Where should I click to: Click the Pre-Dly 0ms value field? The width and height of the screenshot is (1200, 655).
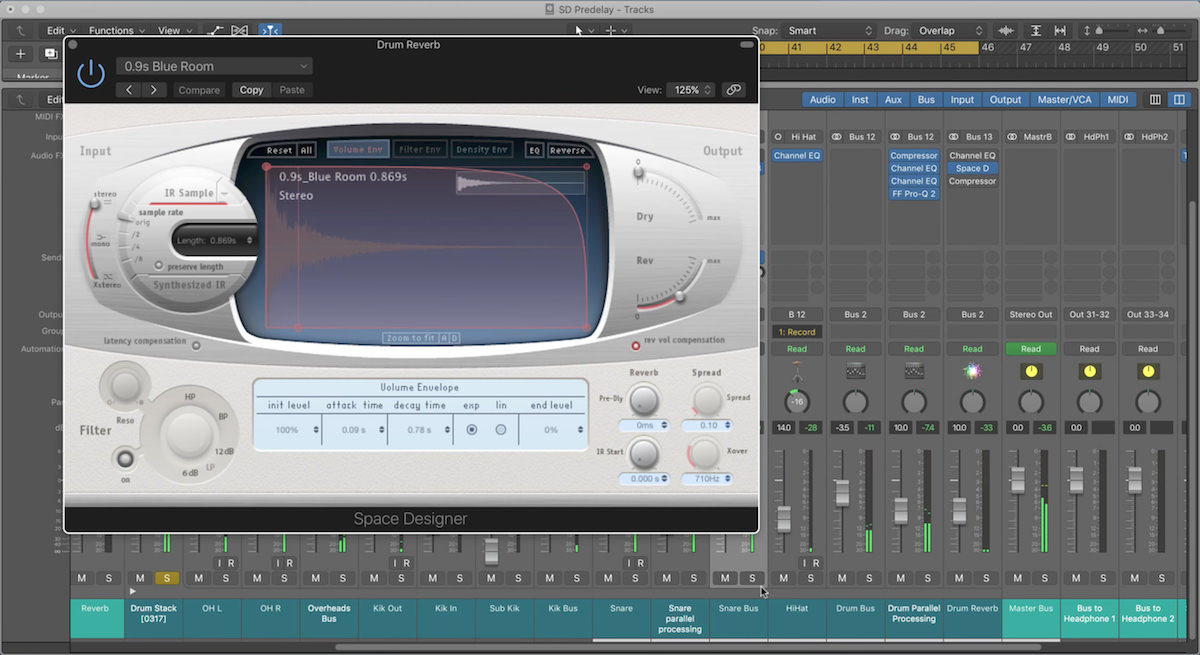pyautogui.click(x=644, y=425)
